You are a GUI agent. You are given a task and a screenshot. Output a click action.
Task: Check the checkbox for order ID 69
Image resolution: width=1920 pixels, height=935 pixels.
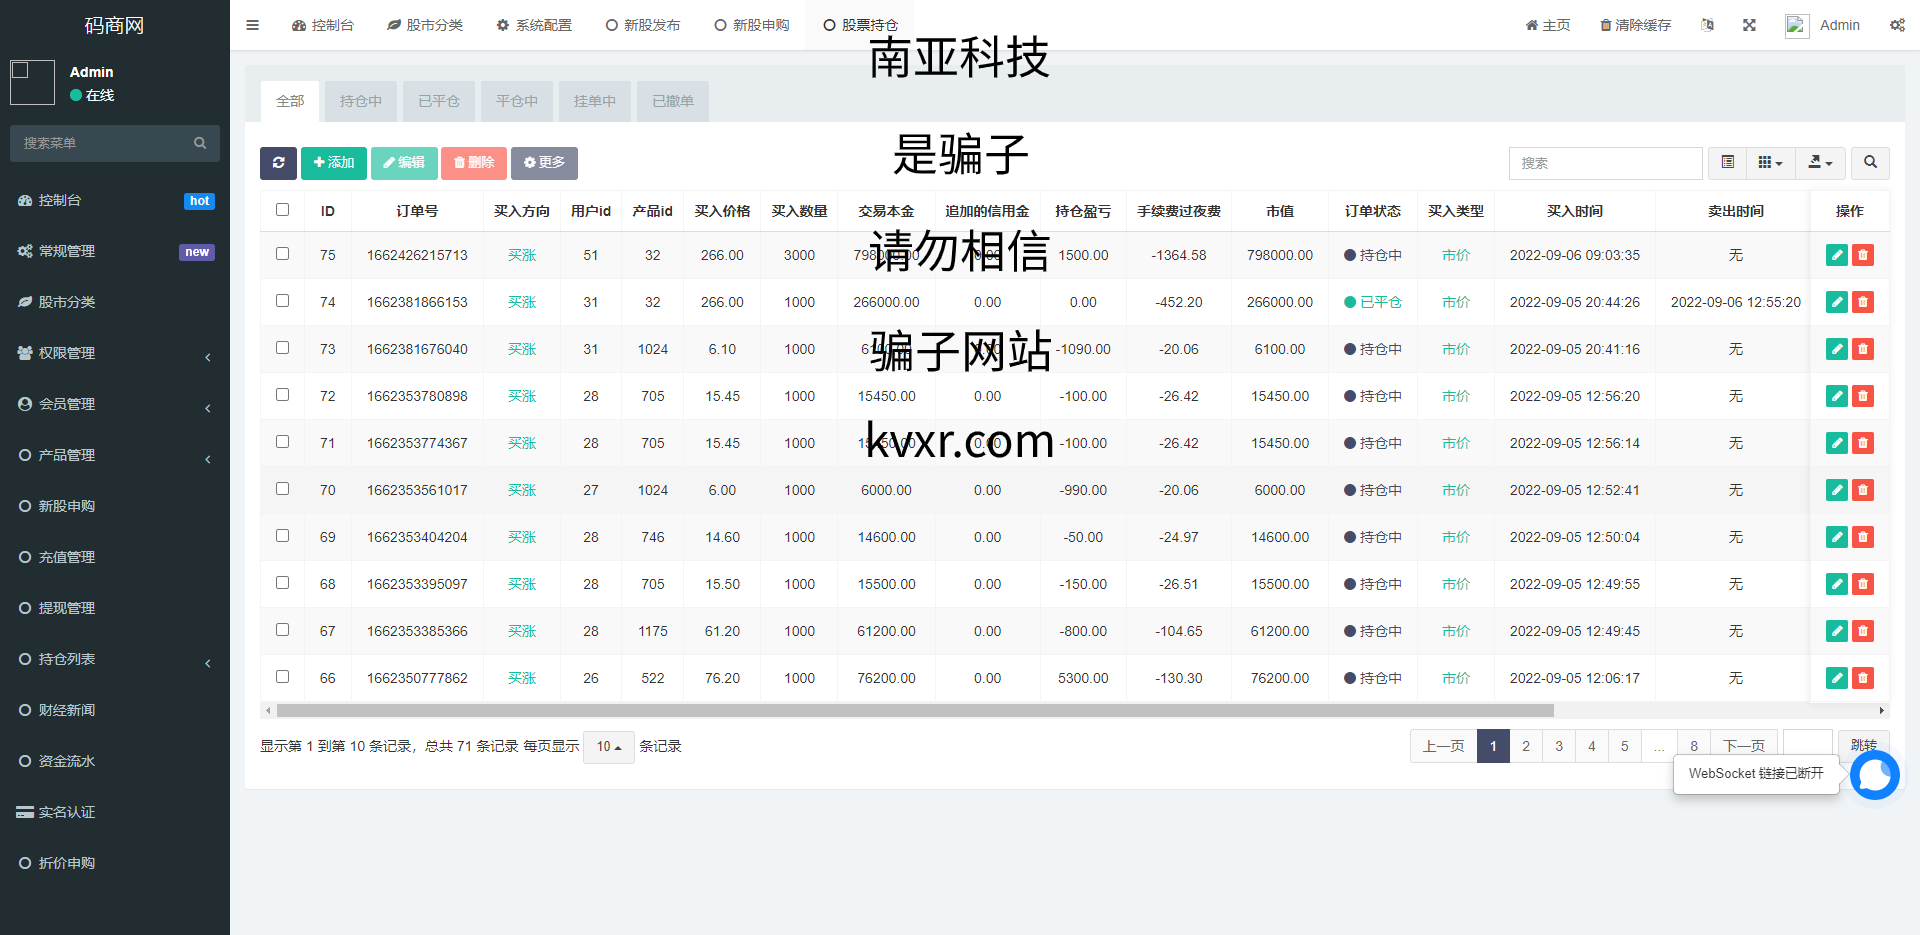tap(282, 536)
